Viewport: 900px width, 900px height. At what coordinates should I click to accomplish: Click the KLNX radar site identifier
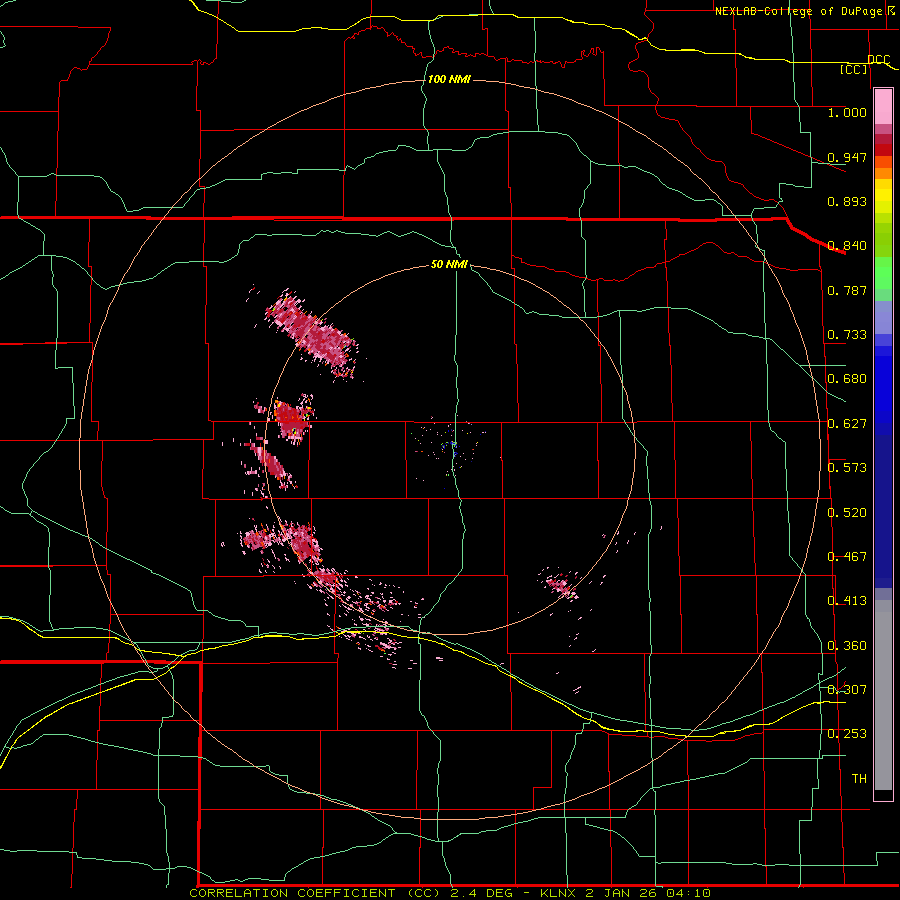click(x=558, y=893)
